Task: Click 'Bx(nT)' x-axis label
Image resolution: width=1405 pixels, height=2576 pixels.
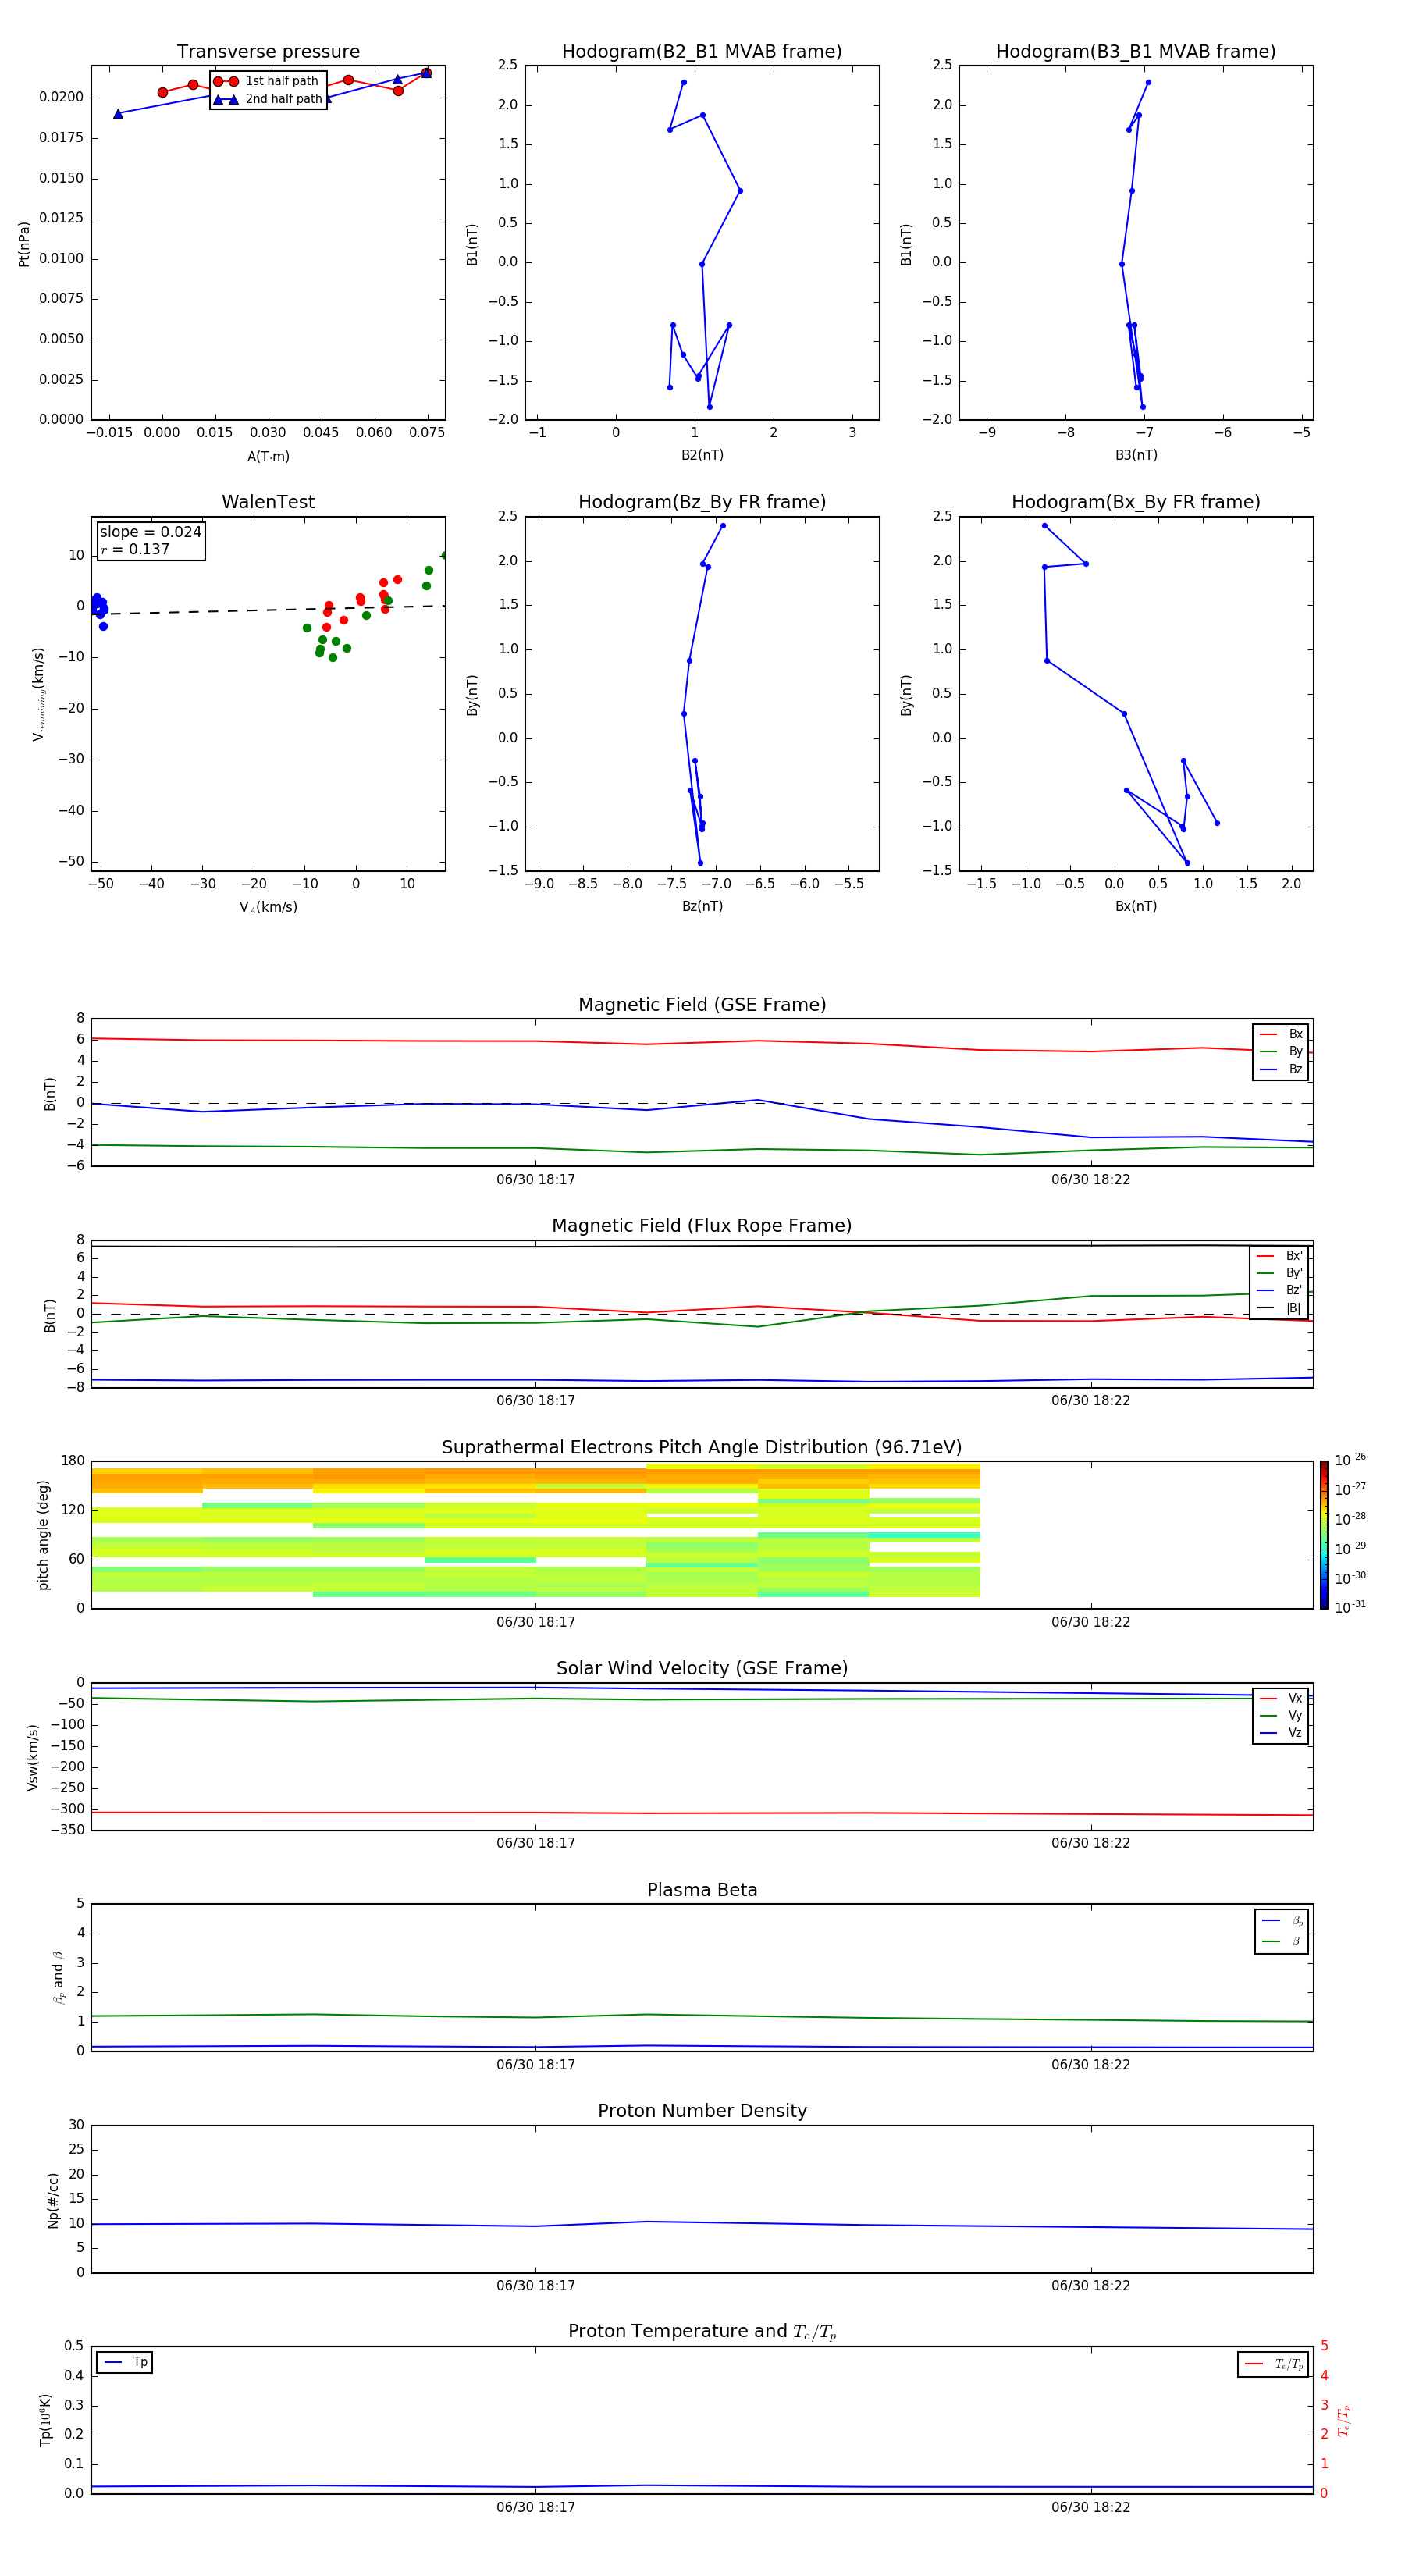Action: pyautogui.click(x=1136, y=907)
